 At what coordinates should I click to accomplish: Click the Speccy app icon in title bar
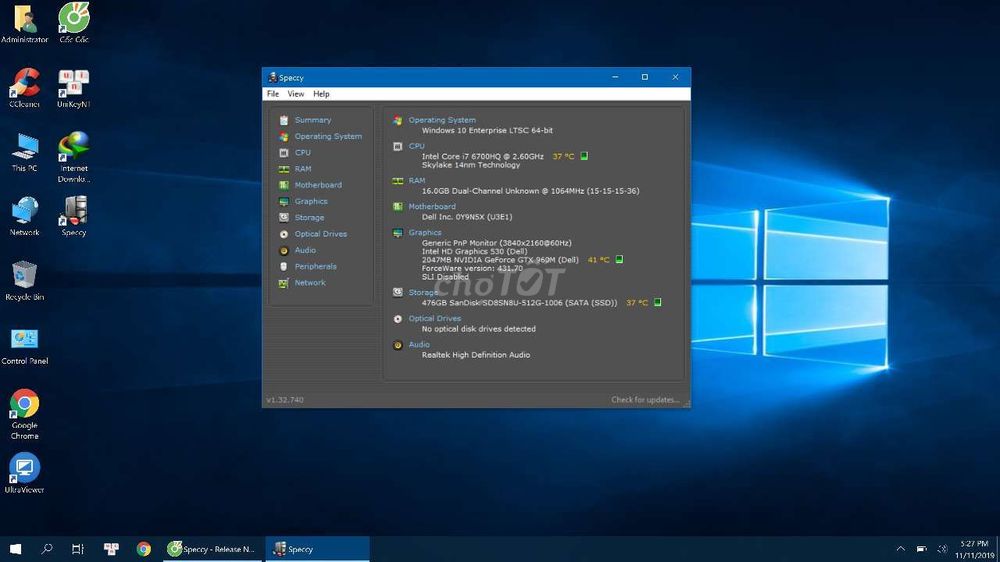point(272,77)
